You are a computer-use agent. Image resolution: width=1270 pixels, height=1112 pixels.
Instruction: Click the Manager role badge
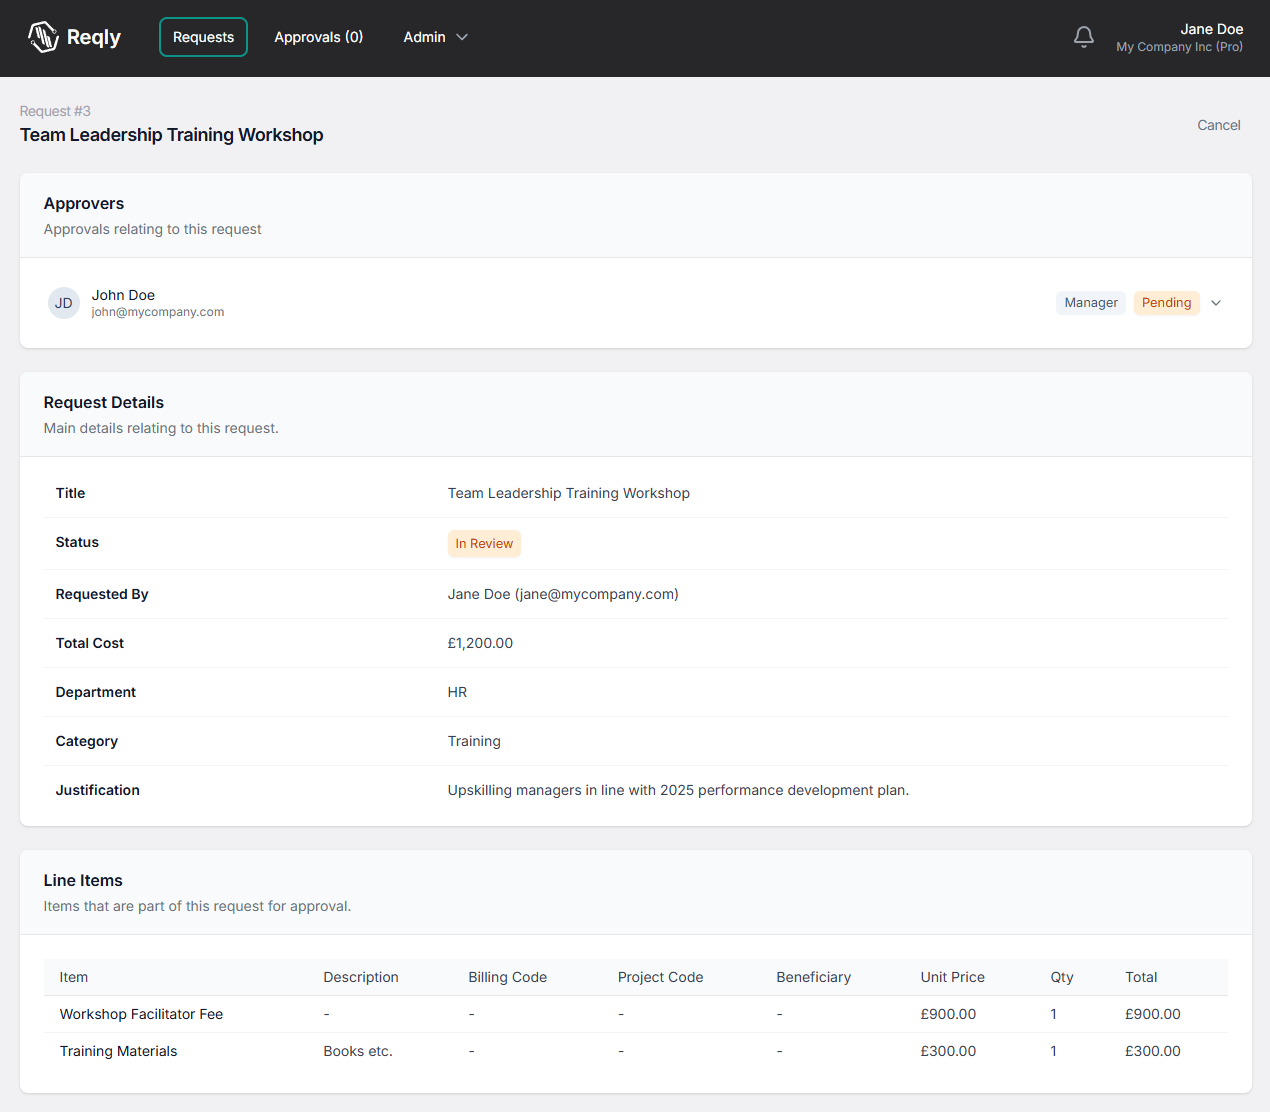tap(1090, 302)
